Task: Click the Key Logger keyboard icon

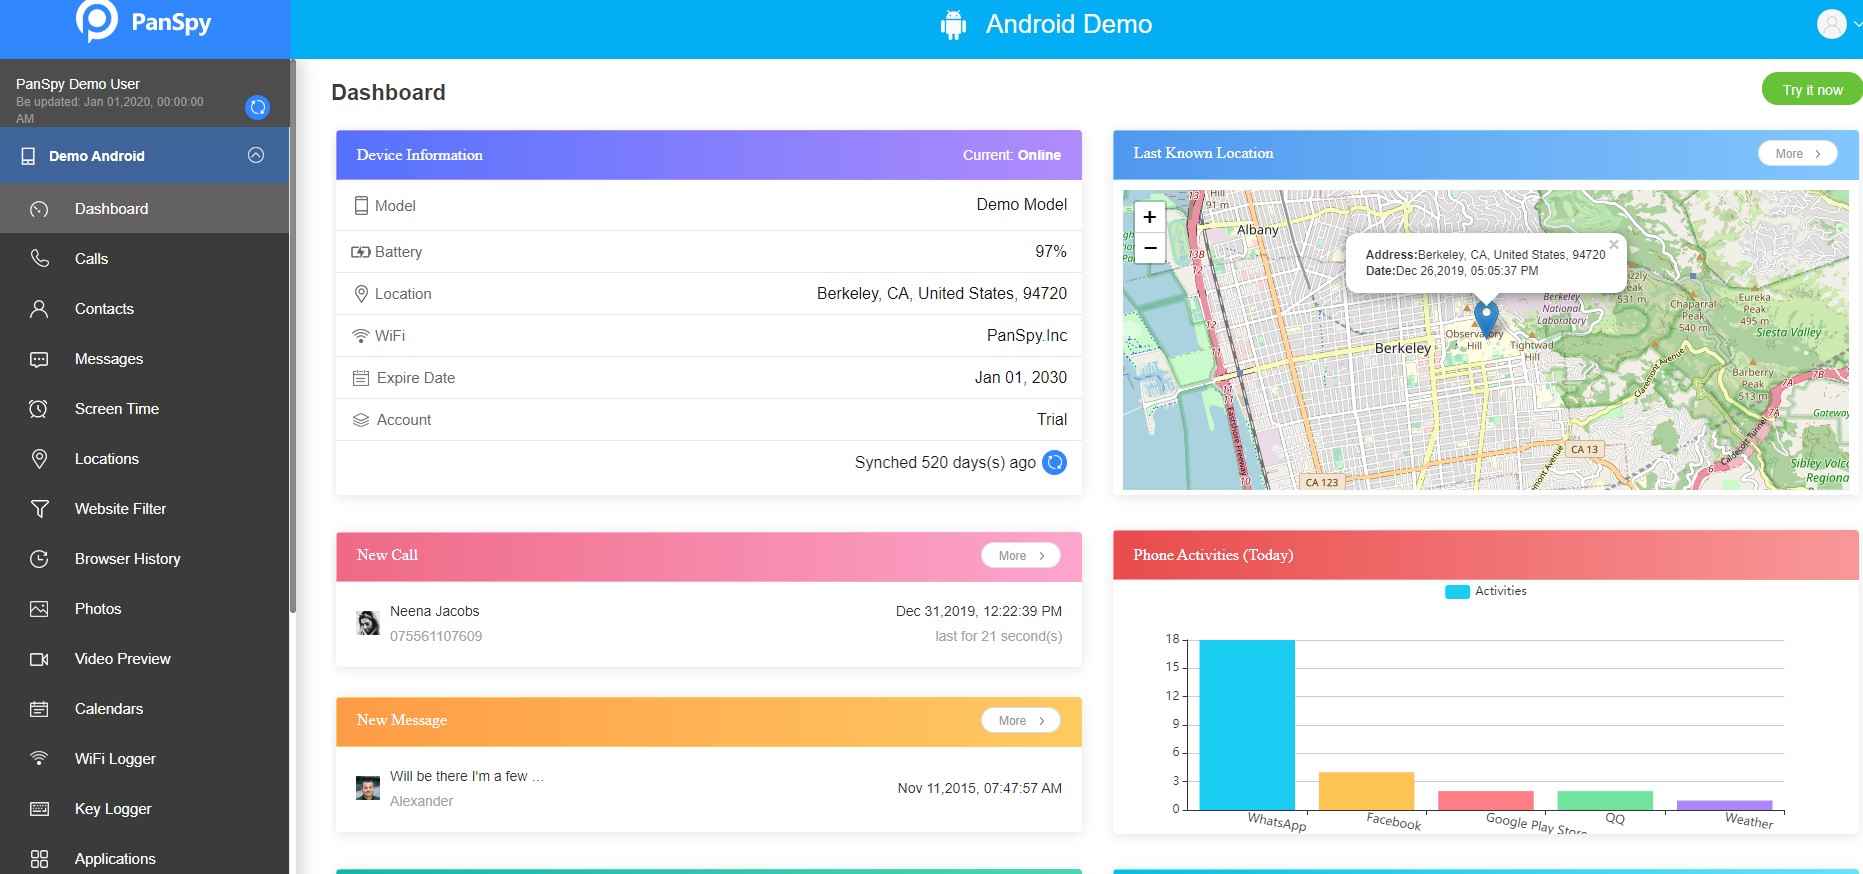Action: pos(39,809)
